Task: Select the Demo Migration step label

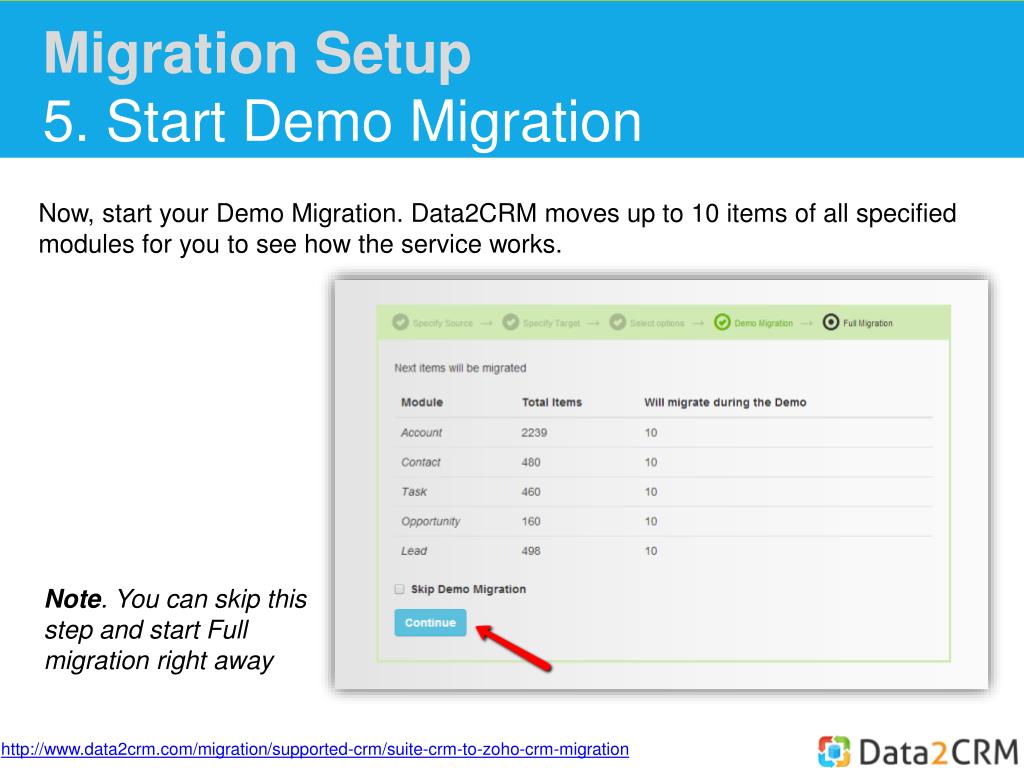Action: (763, 323)
